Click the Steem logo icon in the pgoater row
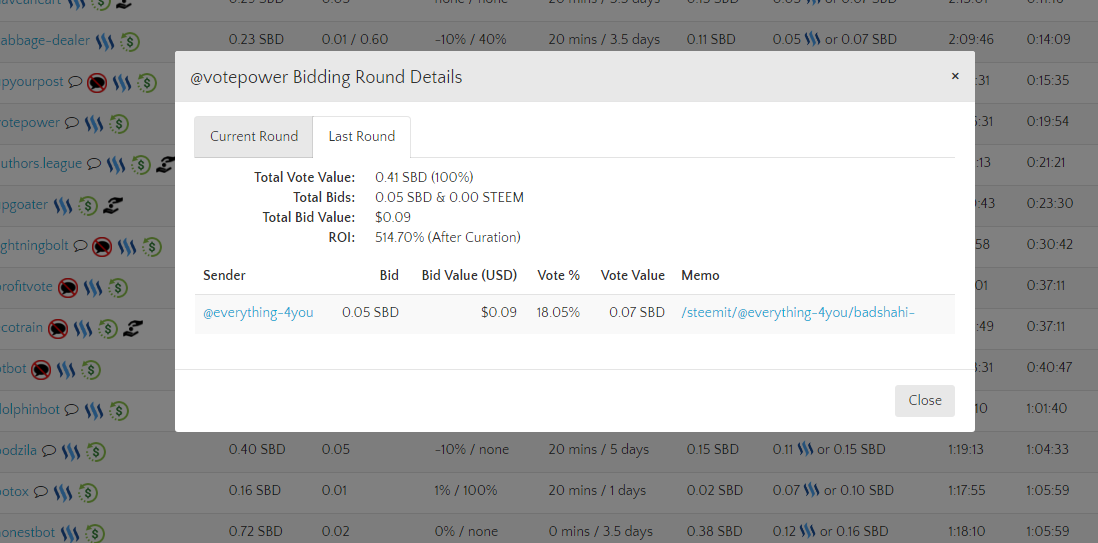 [x=63, y=205]
